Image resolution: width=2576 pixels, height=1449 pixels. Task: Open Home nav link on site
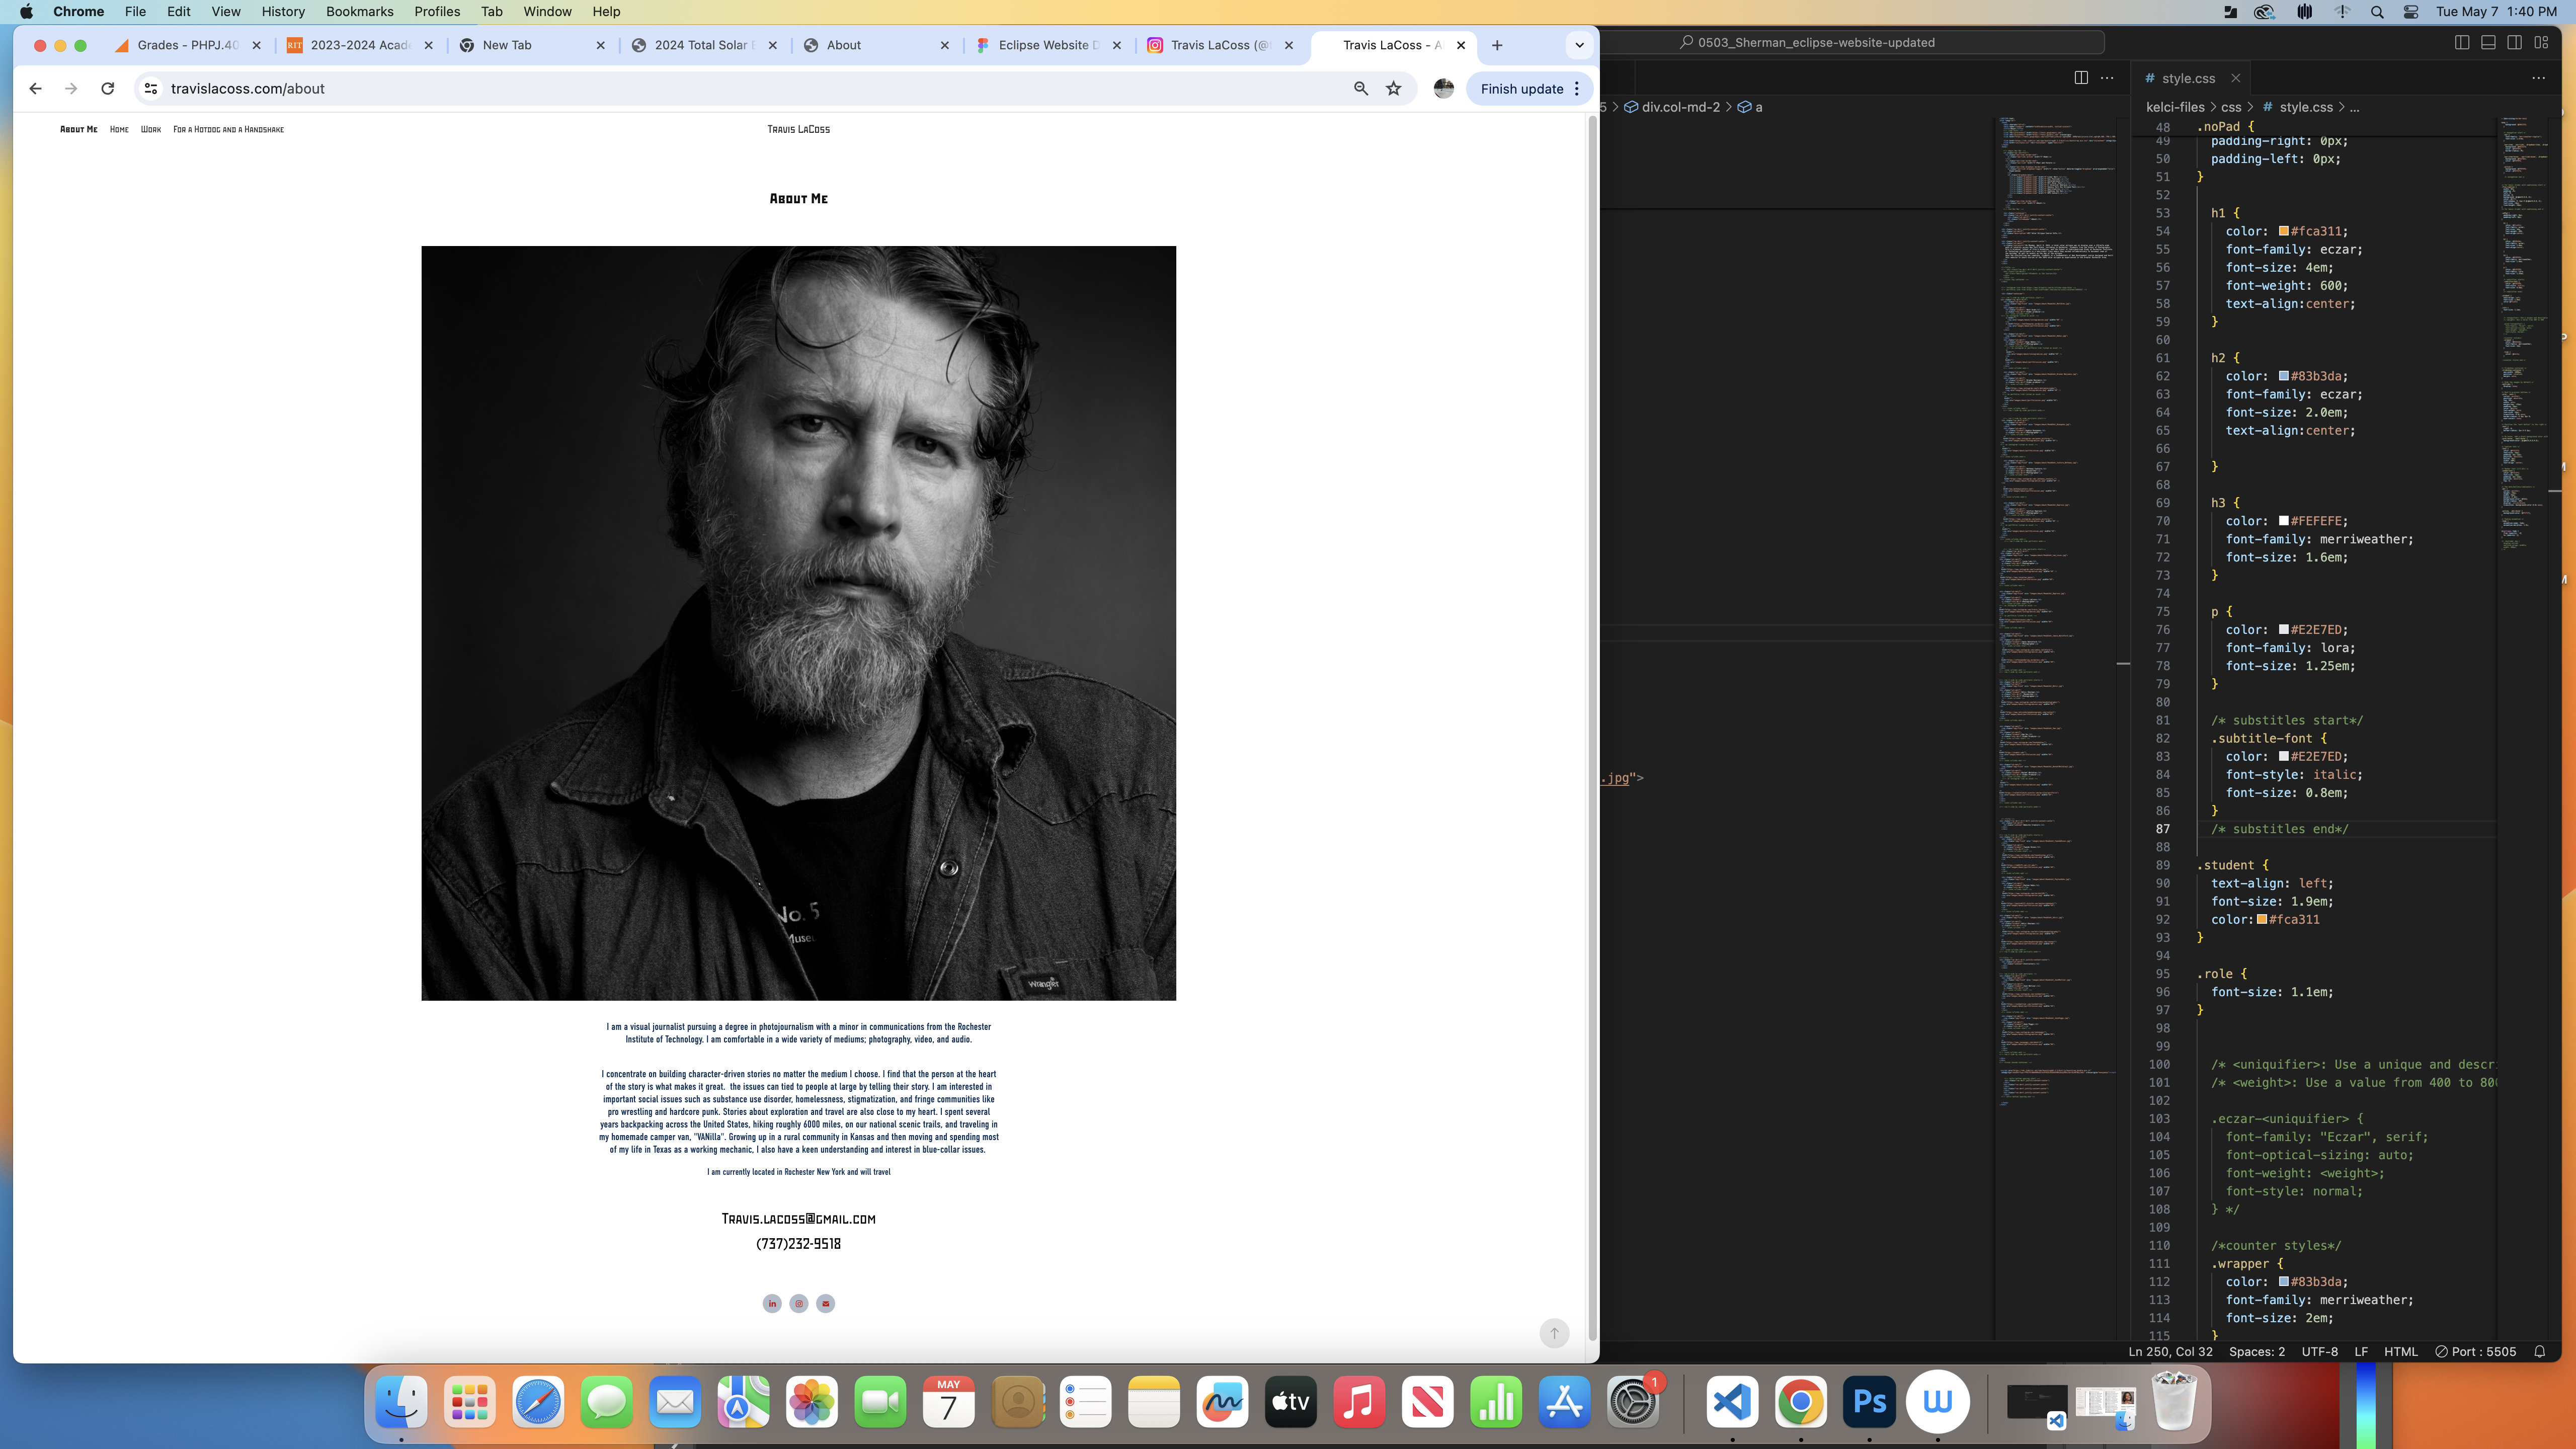pos(119,129)
